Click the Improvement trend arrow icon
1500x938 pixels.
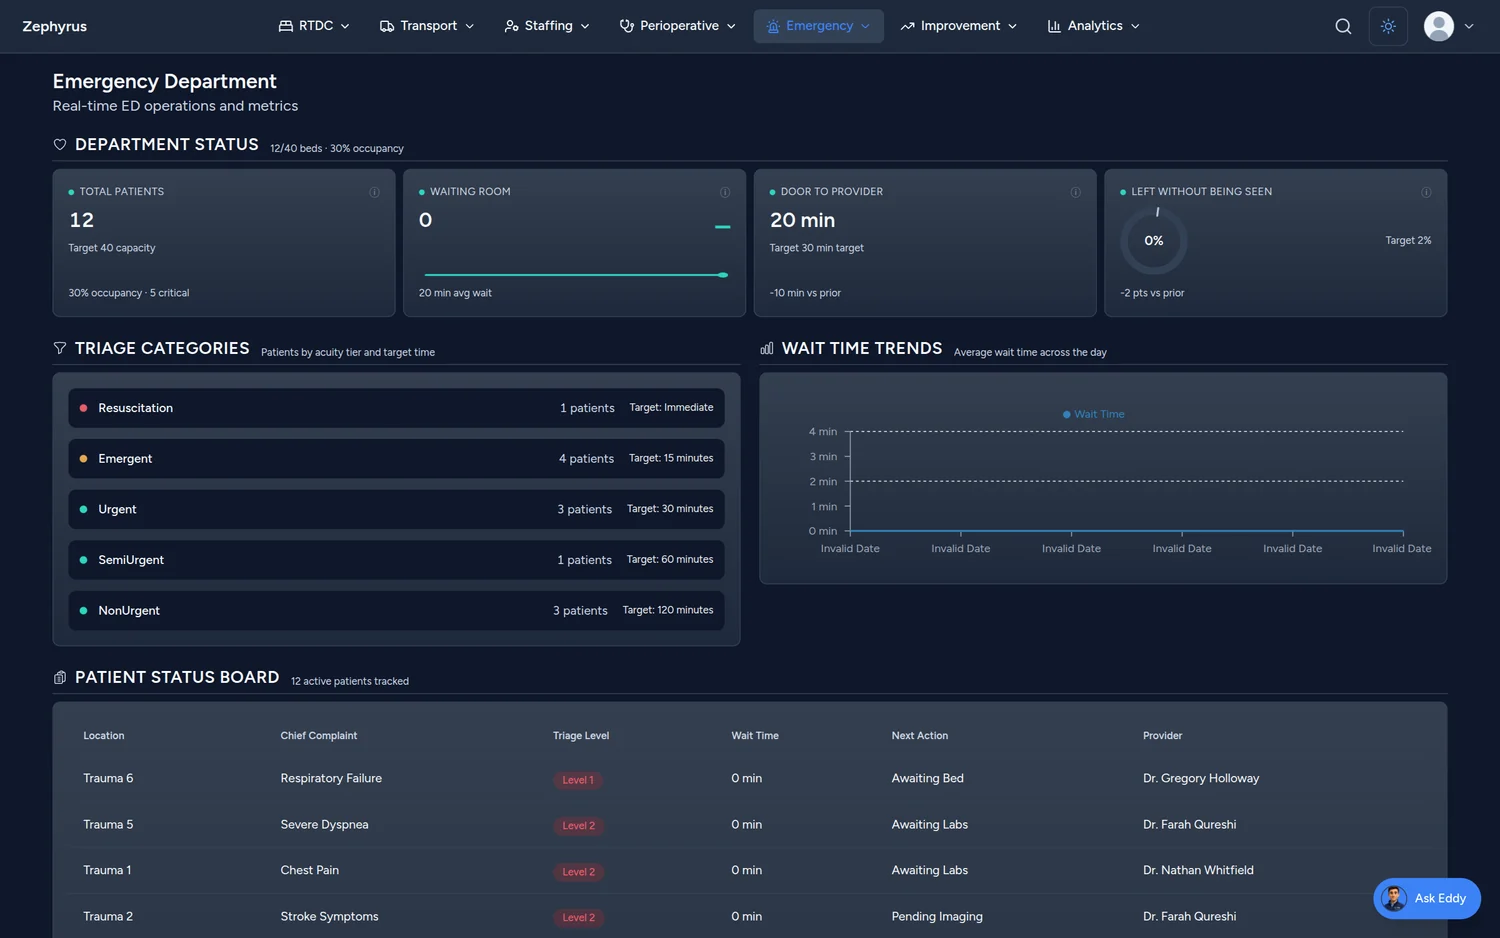(x=907, y=26)
